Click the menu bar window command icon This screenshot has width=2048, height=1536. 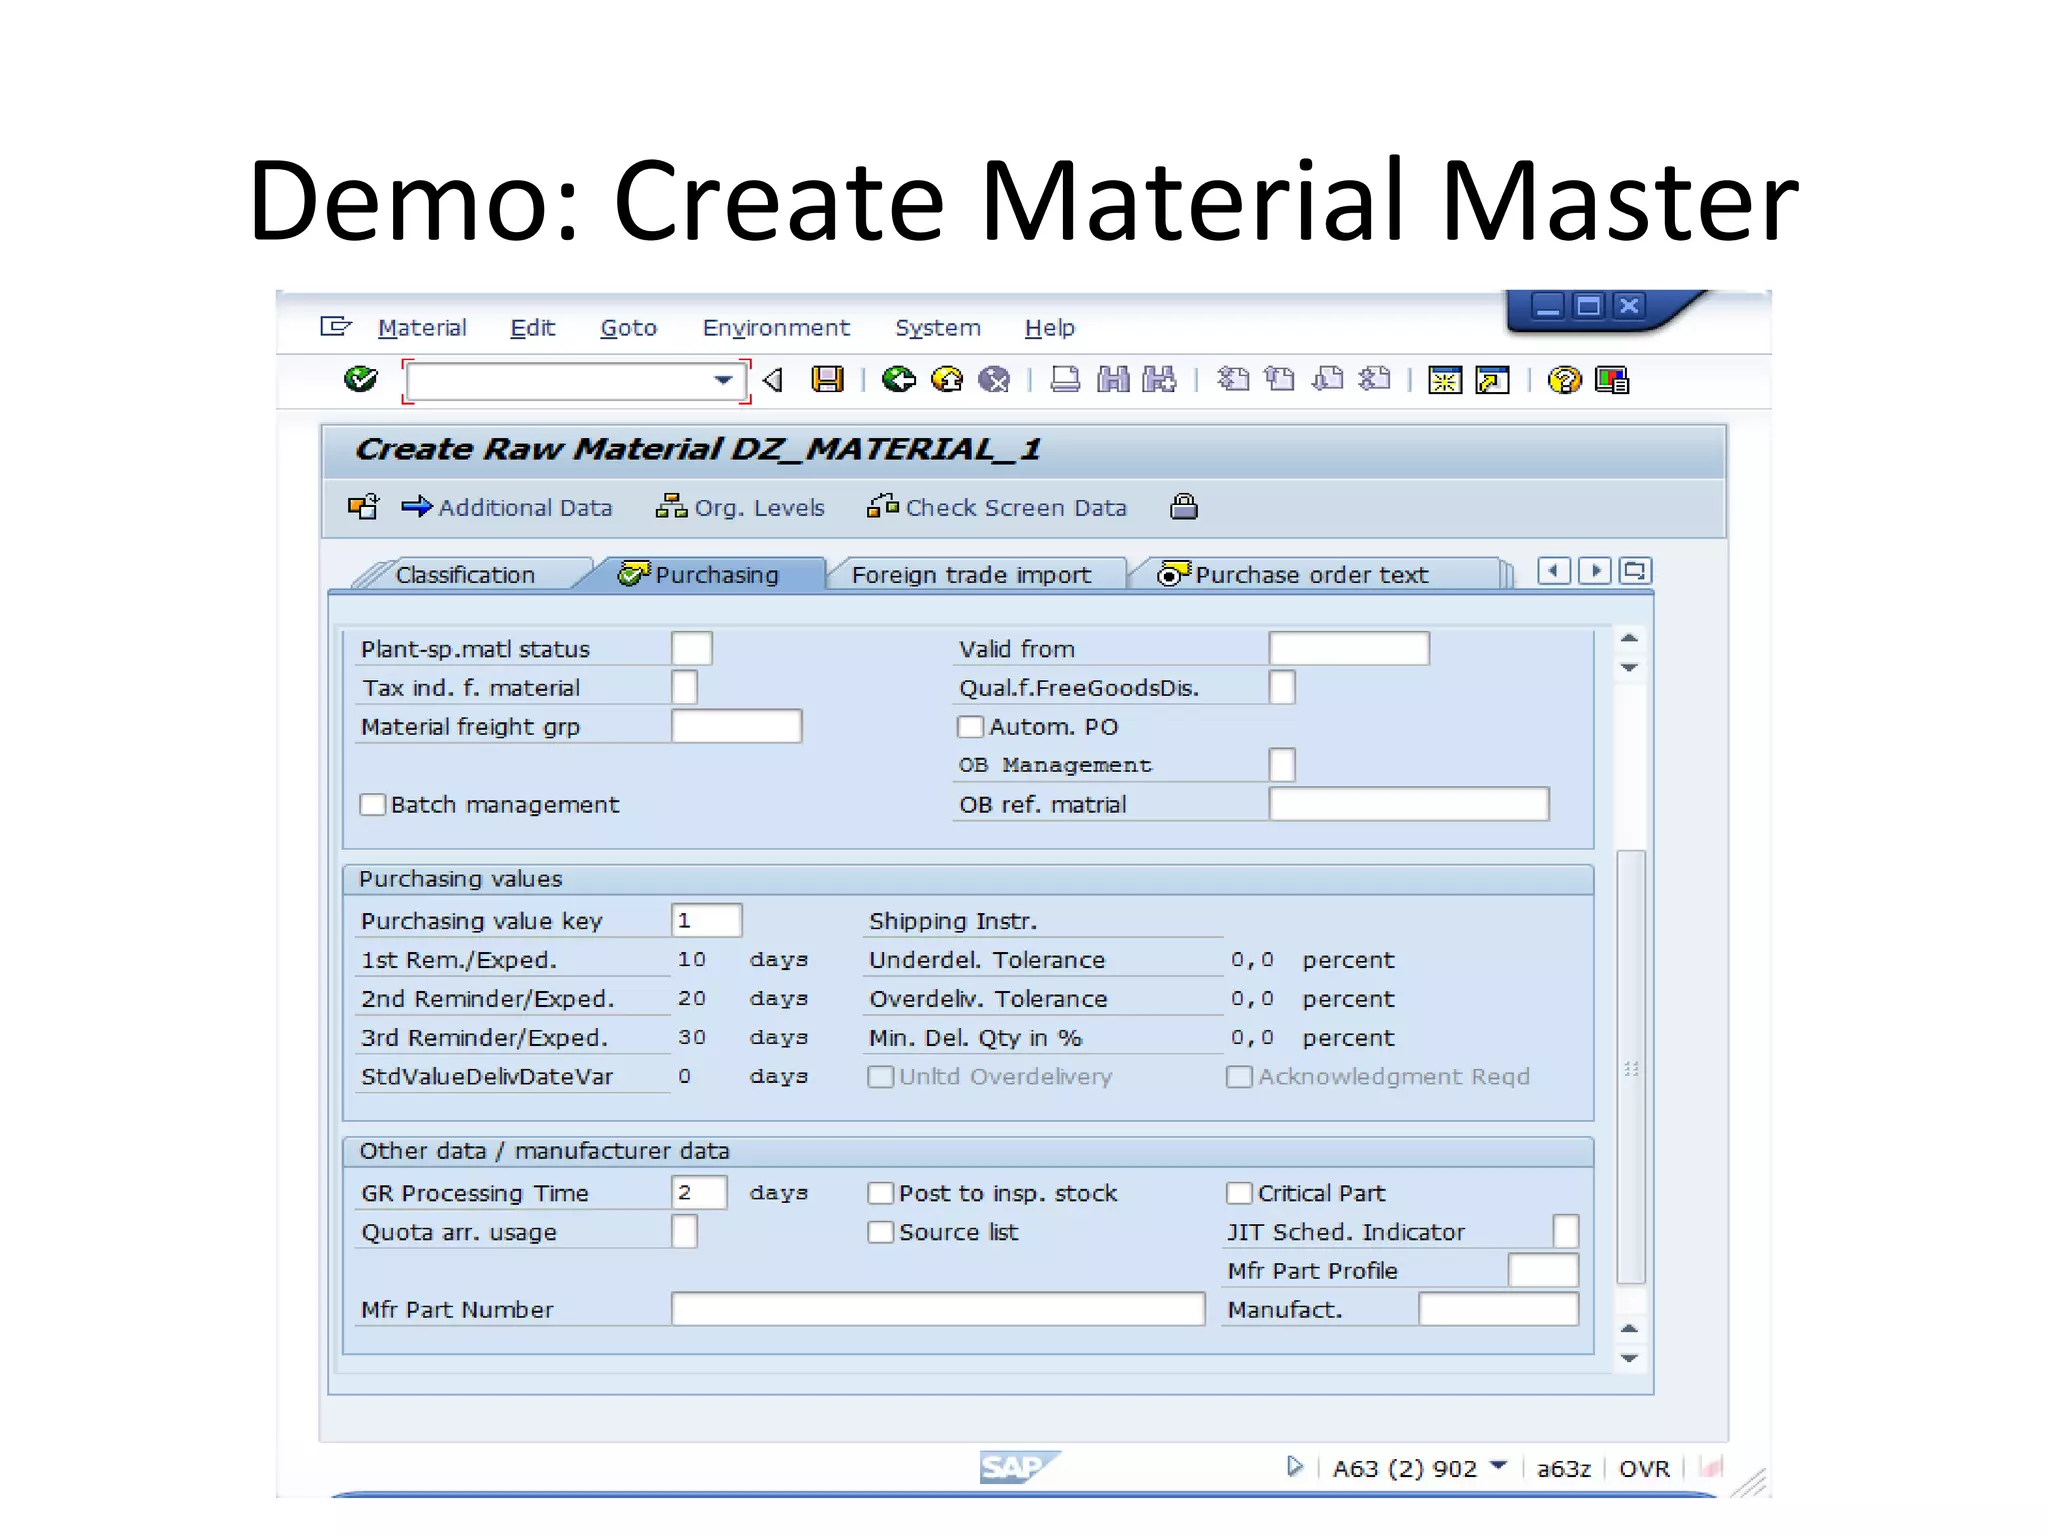(x=336, y=327)
